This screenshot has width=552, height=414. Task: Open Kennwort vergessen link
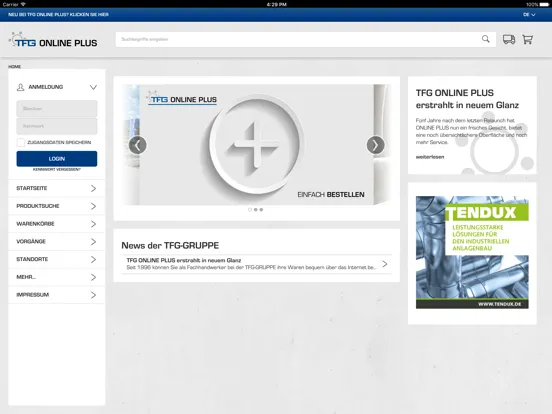57,170
